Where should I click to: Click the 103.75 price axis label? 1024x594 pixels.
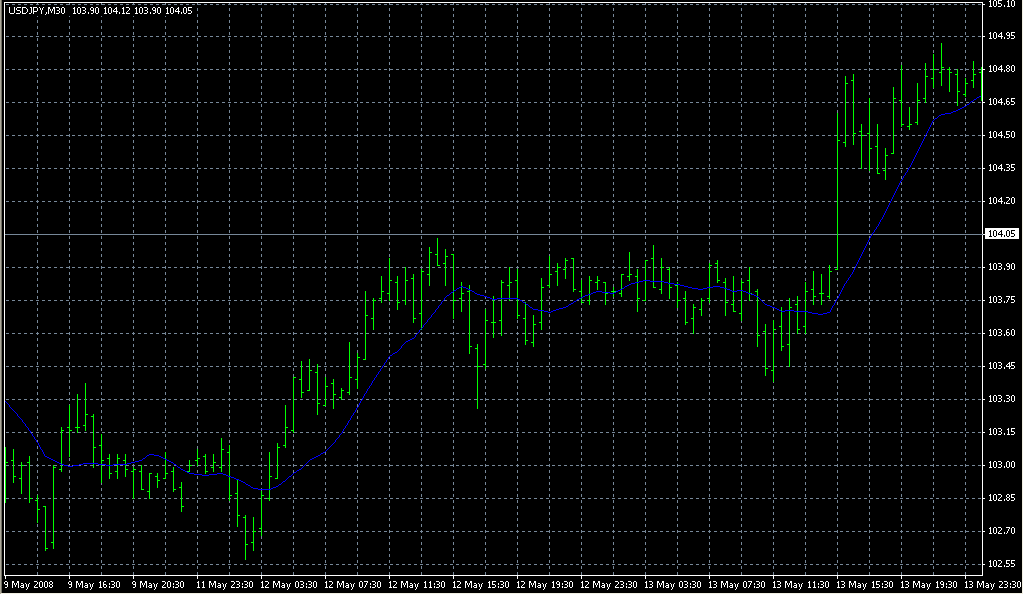[1001, 300]
